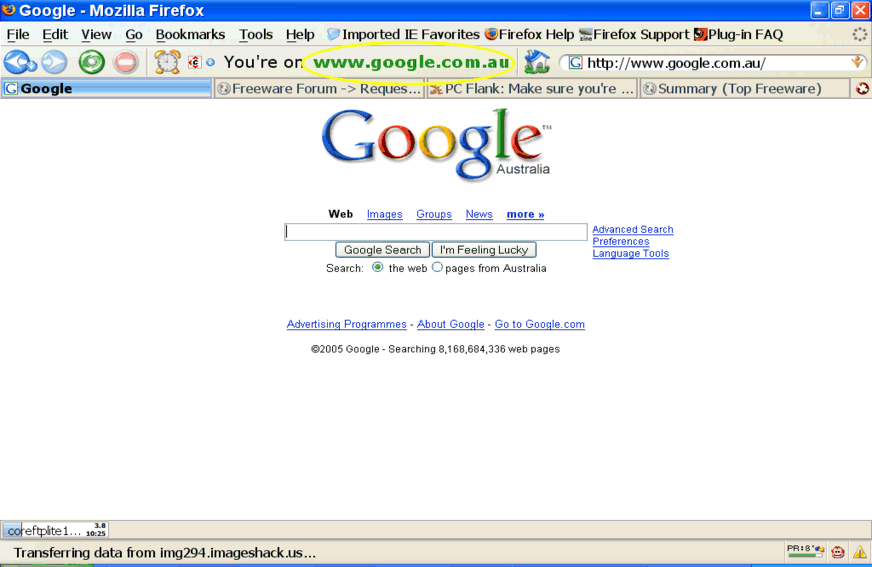The width and height of the screenshot is (872, 567).
Task: Click the coreftplite download progress item
Action: [55, 530]
